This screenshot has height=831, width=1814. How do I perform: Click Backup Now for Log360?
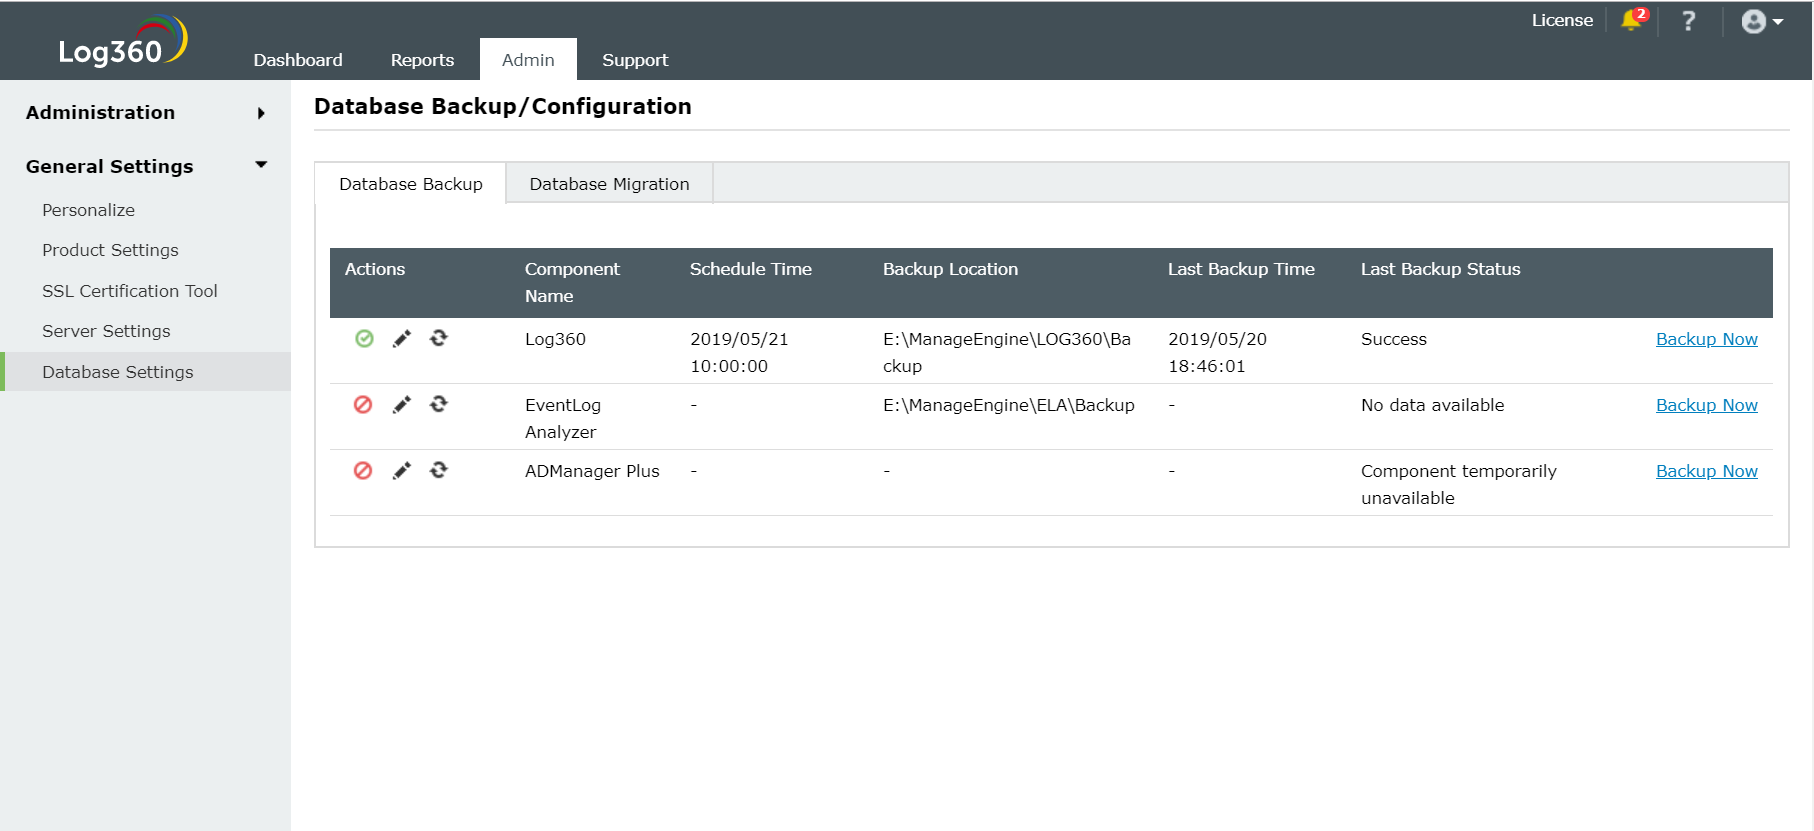(1706, 339)
